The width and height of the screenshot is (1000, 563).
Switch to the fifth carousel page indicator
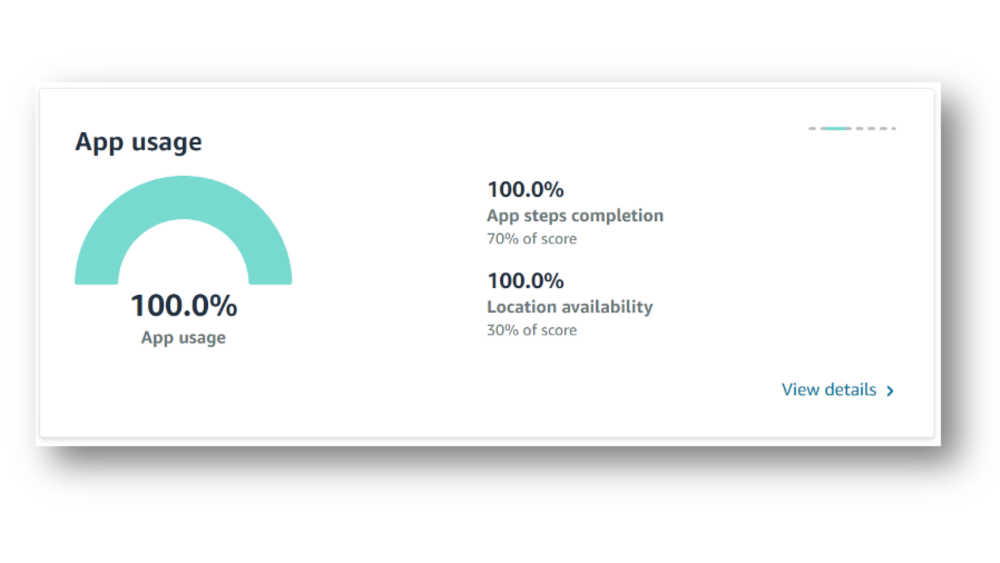[x=883, y=129]
